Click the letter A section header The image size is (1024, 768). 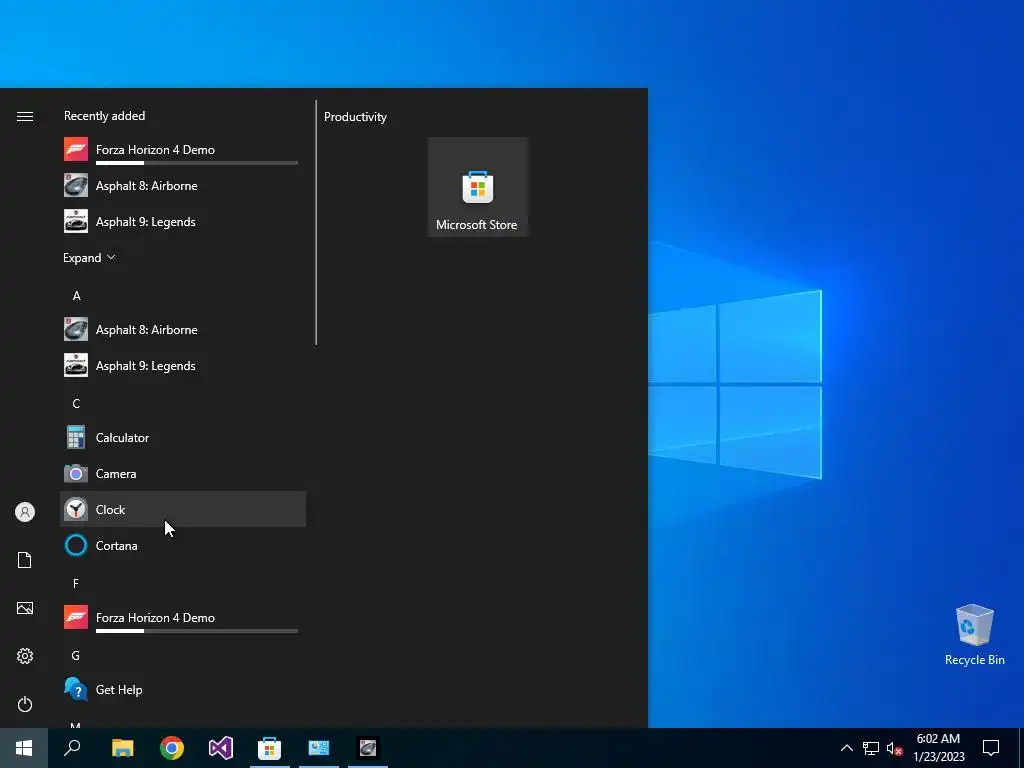coord(76,296)
